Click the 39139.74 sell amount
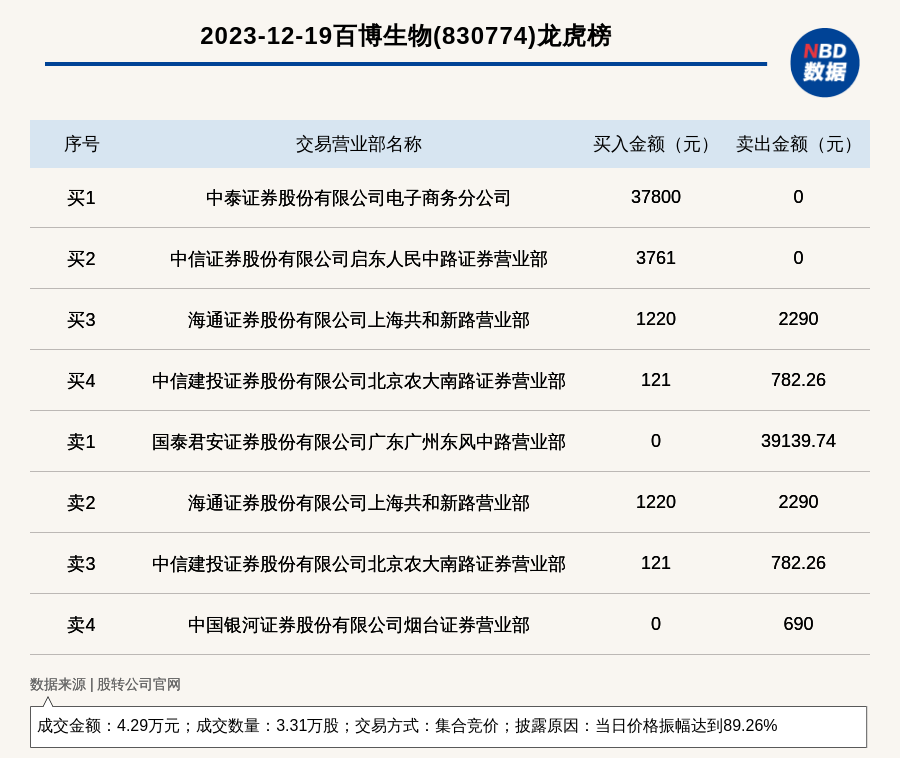Viewport: 900px width, 758px height. [798, 441]
